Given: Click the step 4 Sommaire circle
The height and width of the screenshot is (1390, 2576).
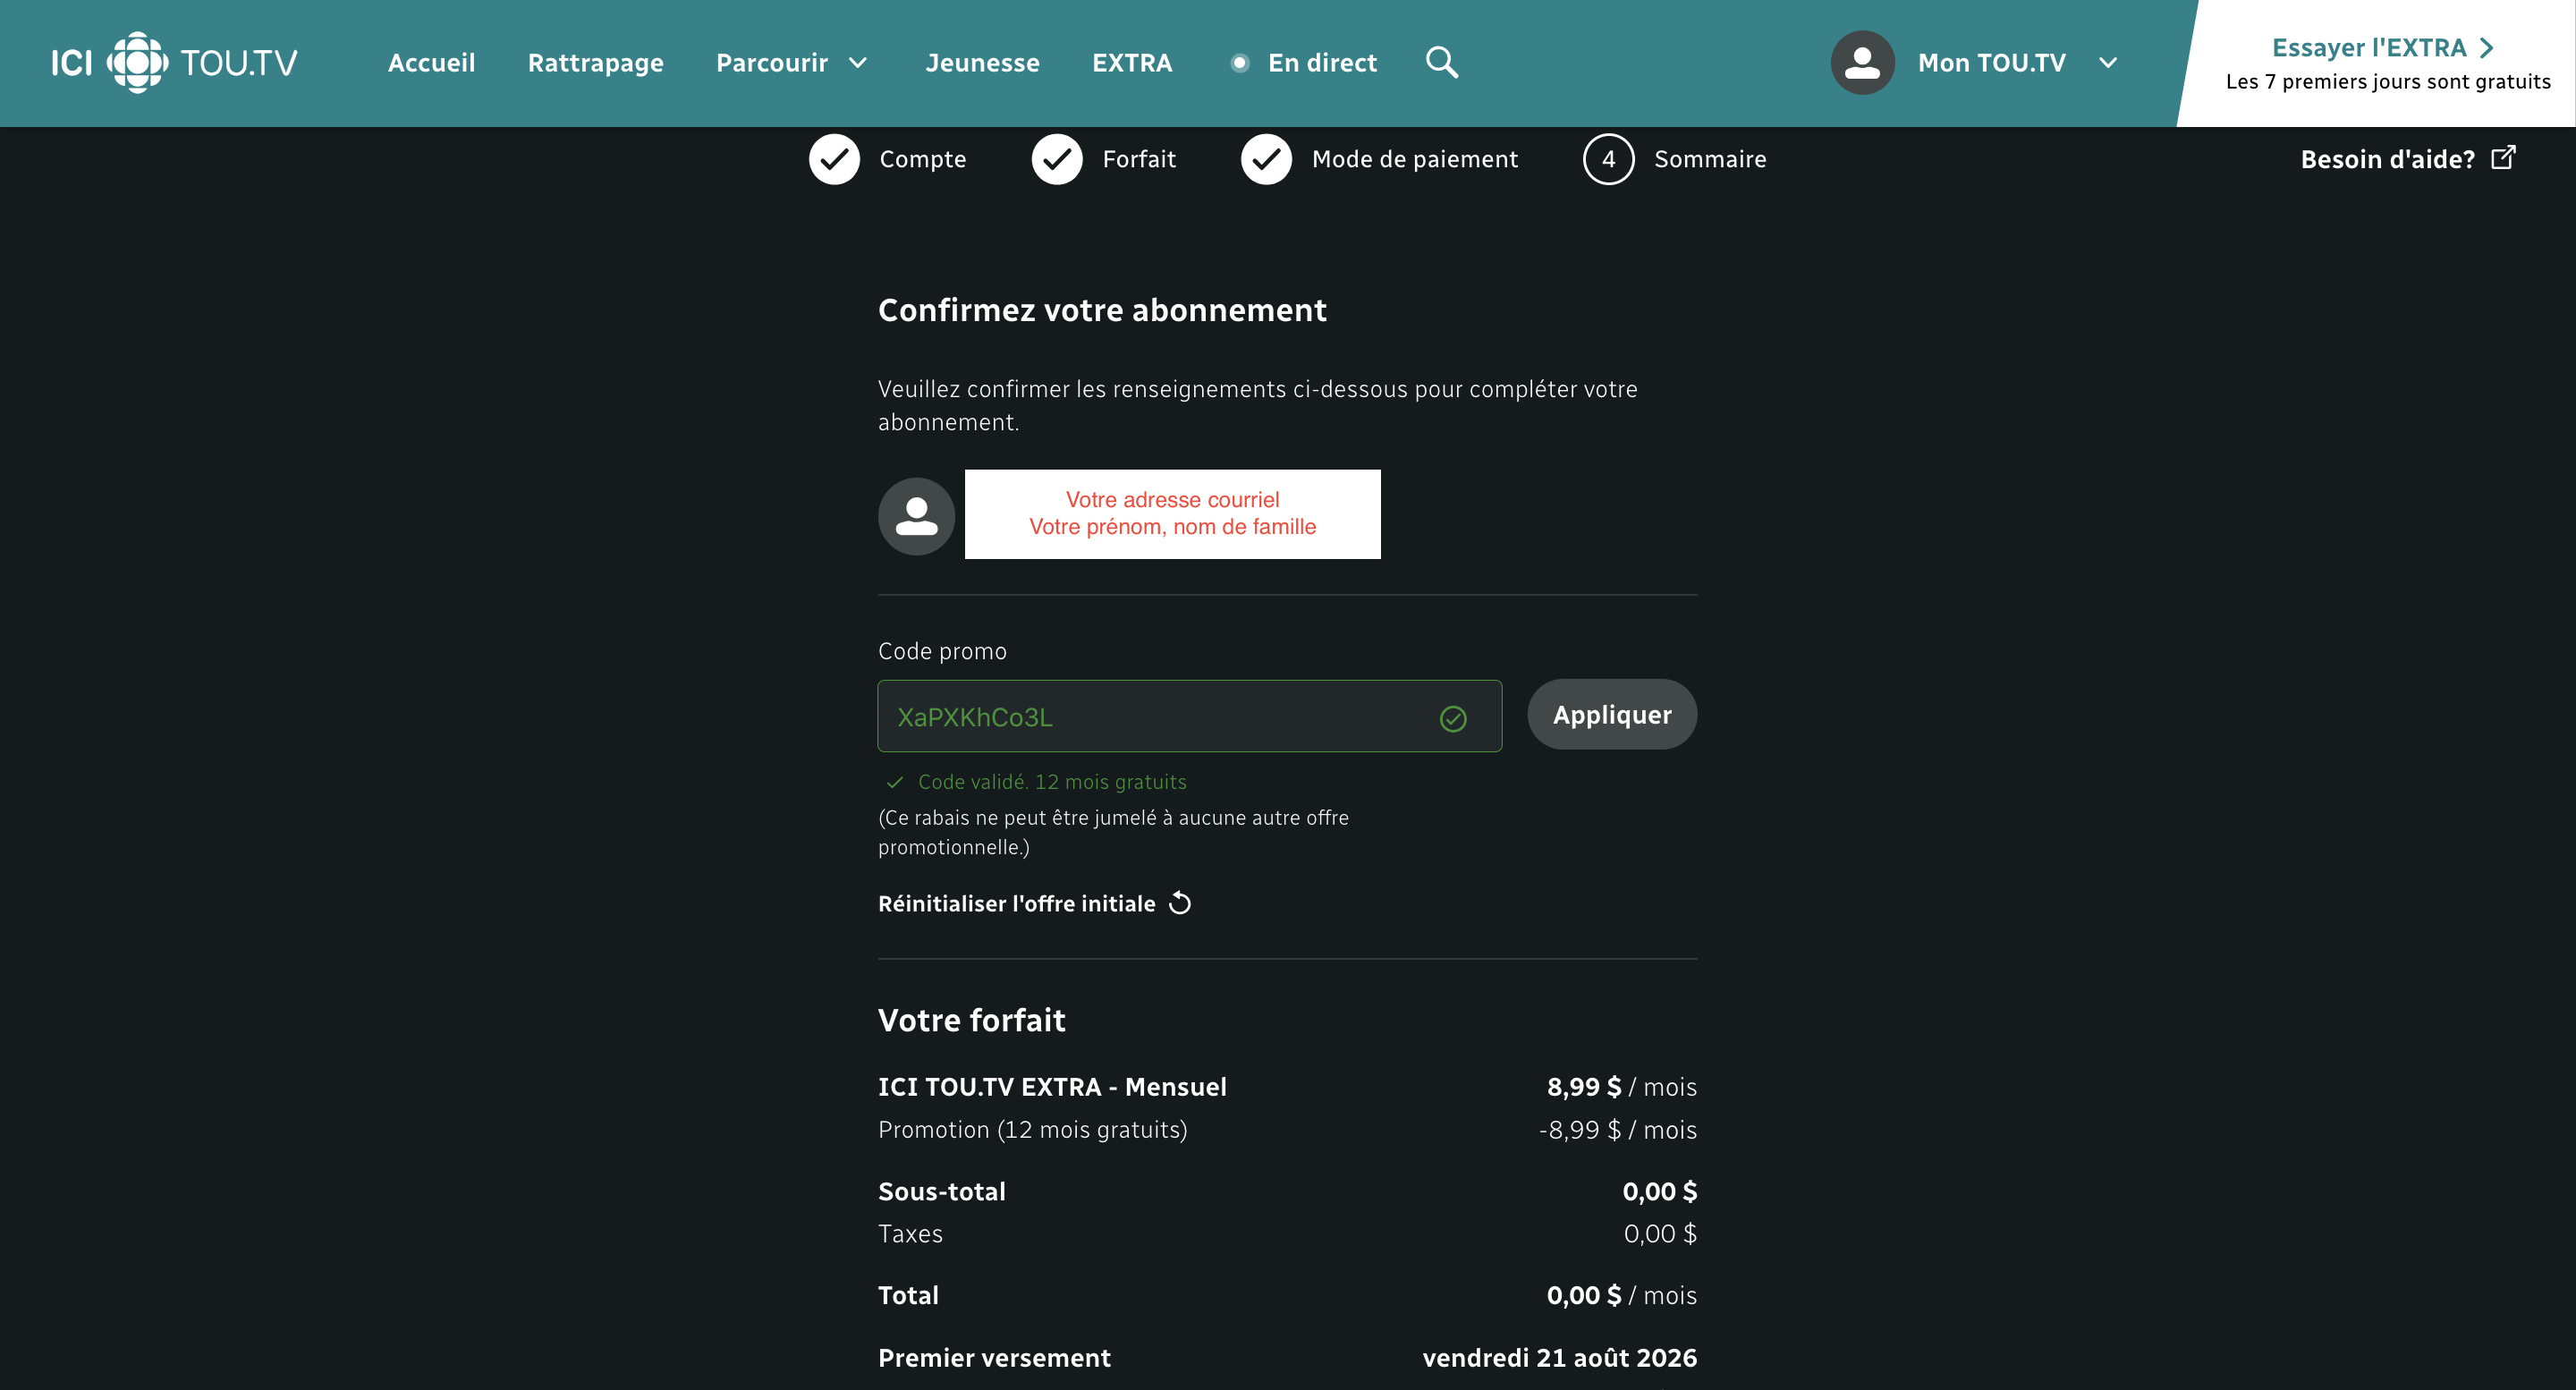Looking at the screenshot, I should tap(1608, 159).
